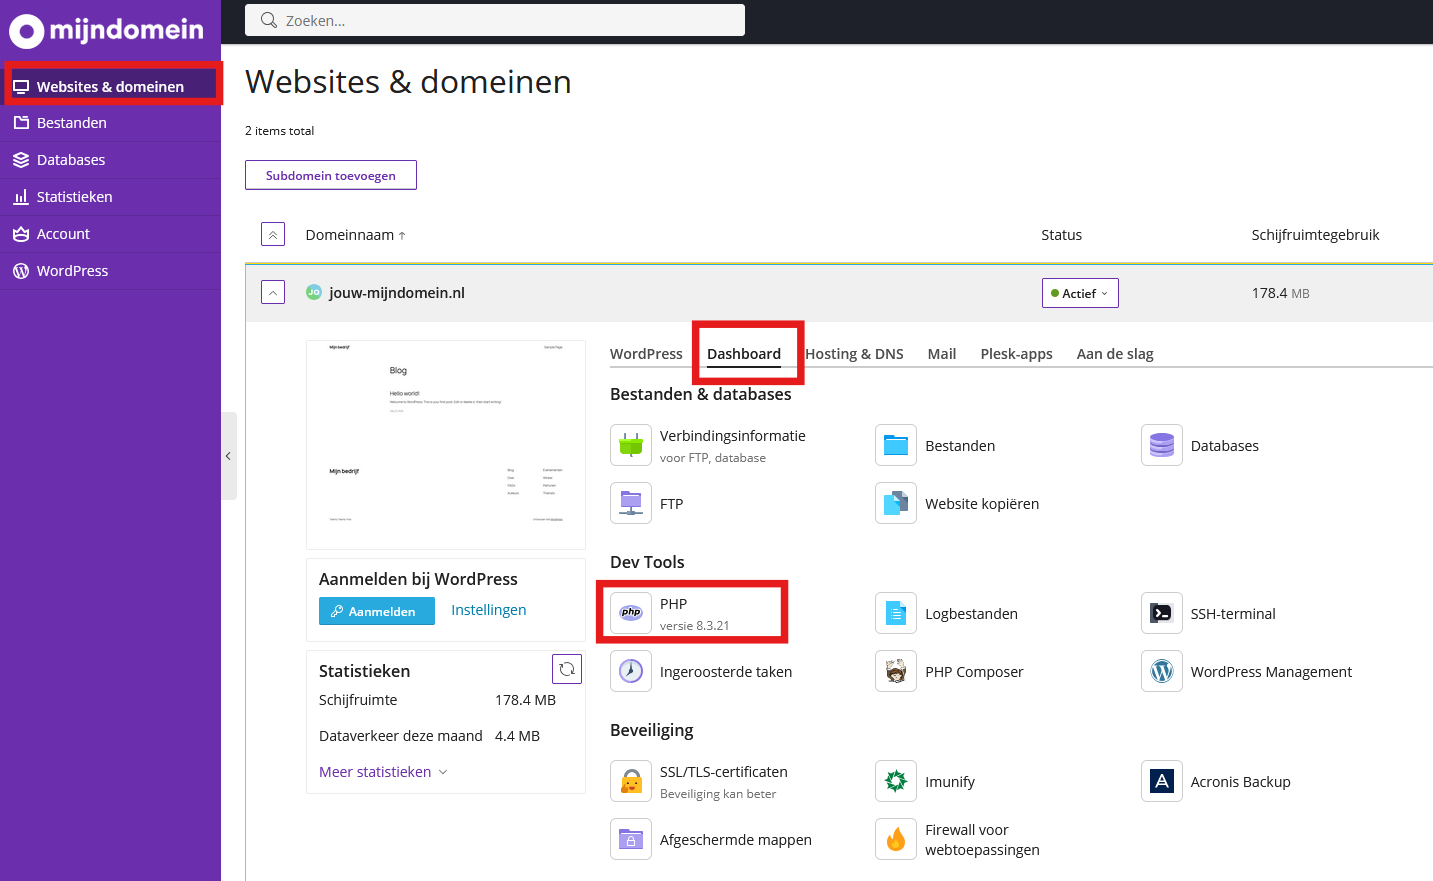Open Imunify security icon
The image size is (1433, 881).
(x=896, y=781)
